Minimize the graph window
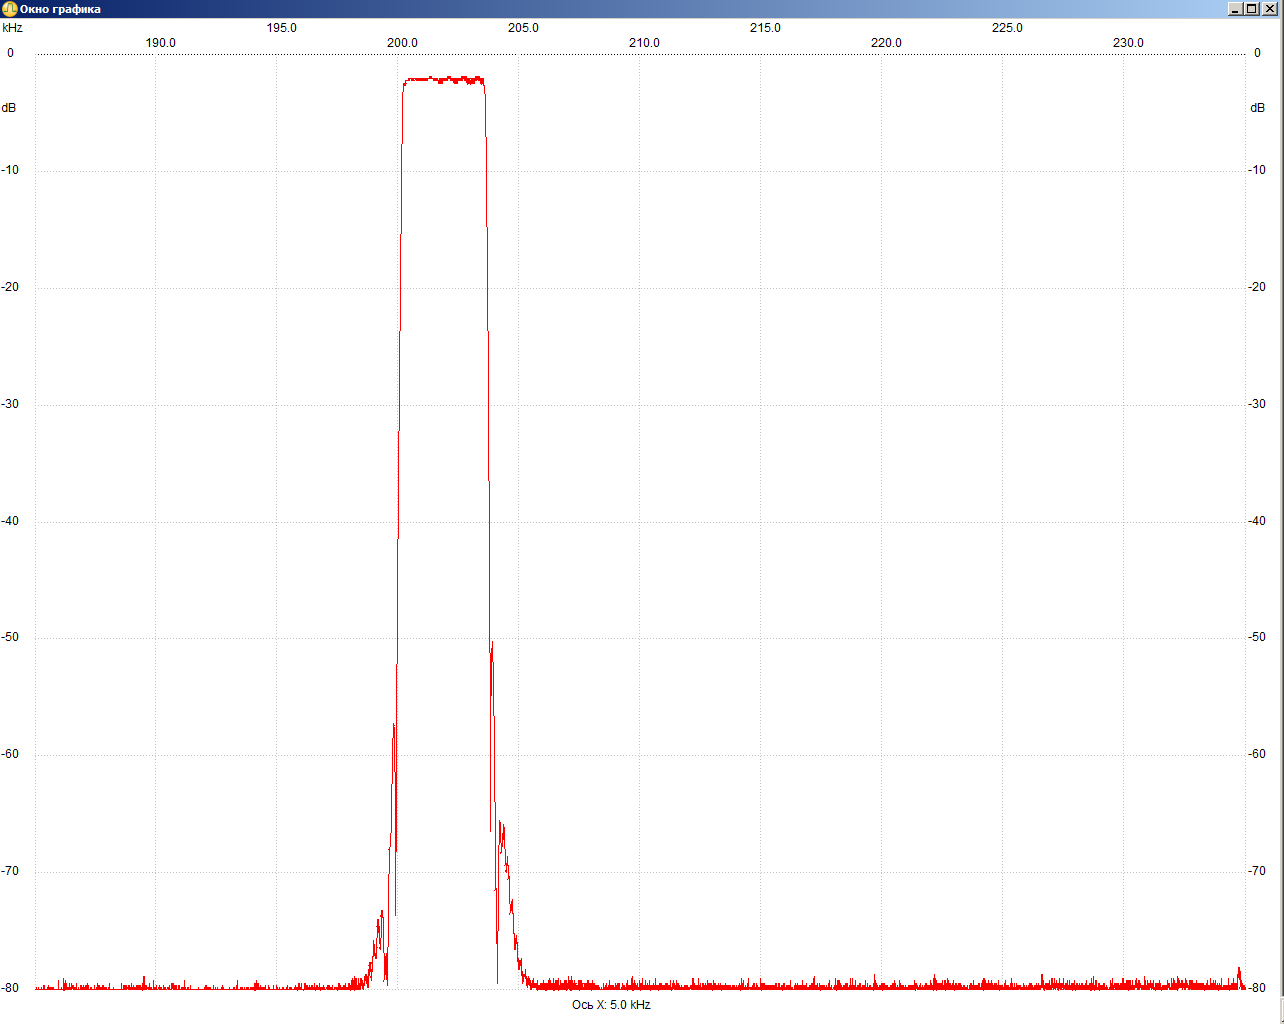Viewport: 1284px width, 1024px height. coord(1237,9)
